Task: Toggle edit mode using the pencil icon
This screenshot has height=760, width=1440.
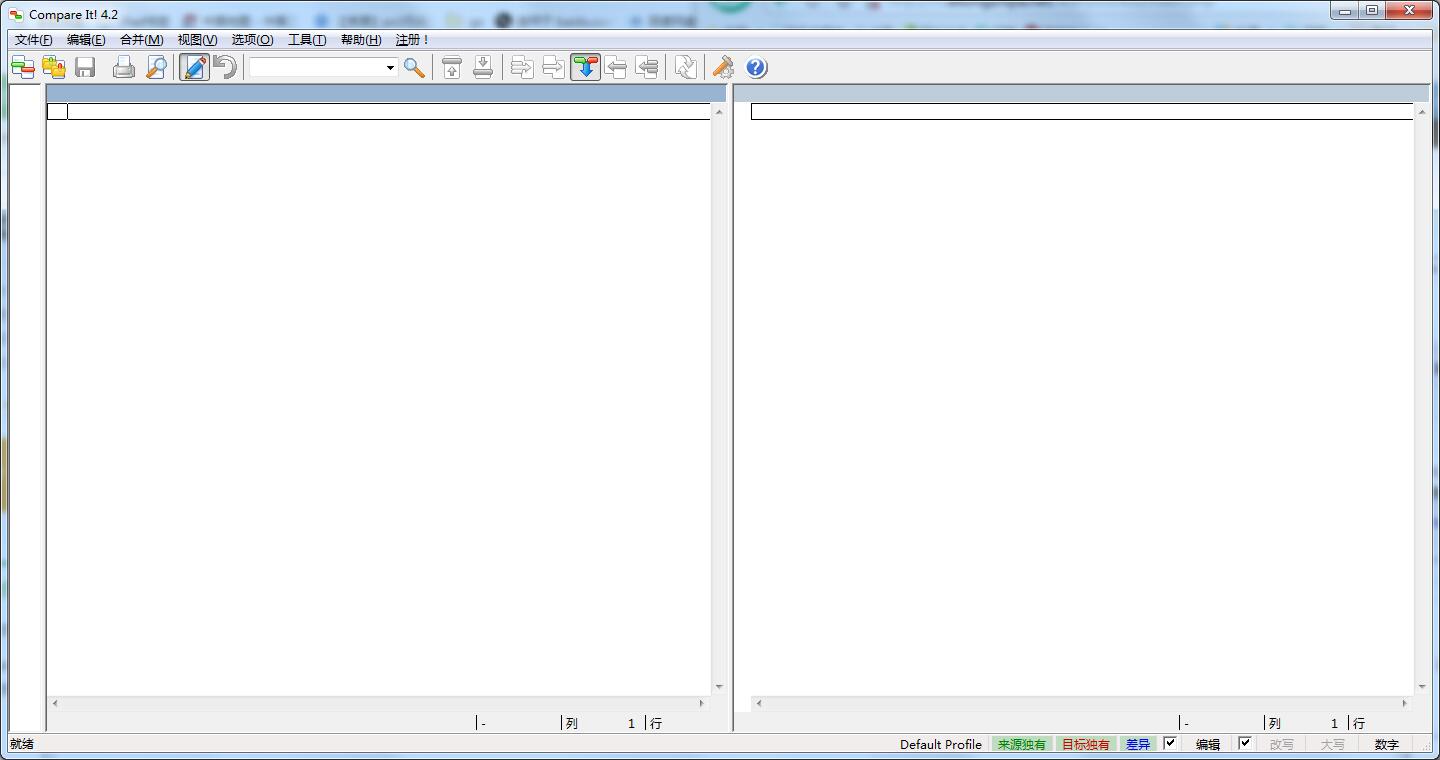Action: pos(193,67)
